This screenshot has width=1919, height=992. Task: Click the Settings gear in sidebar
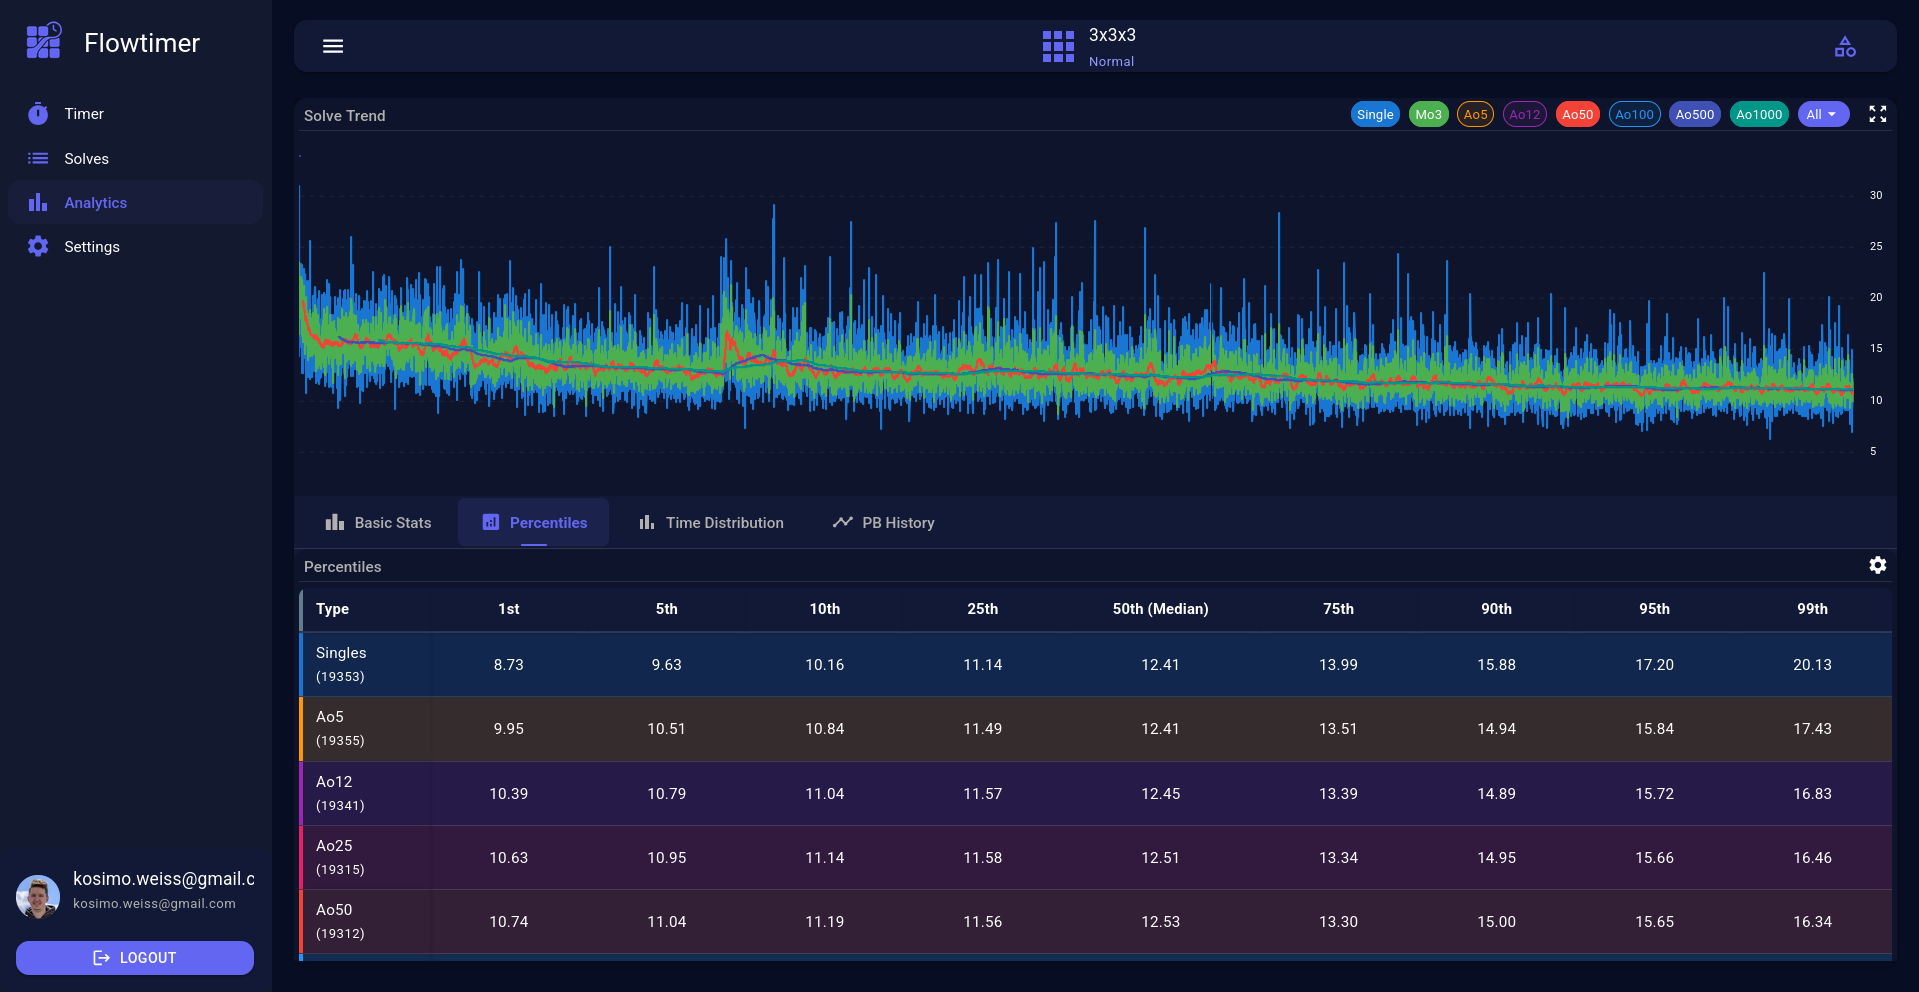[x=38, y=247]
